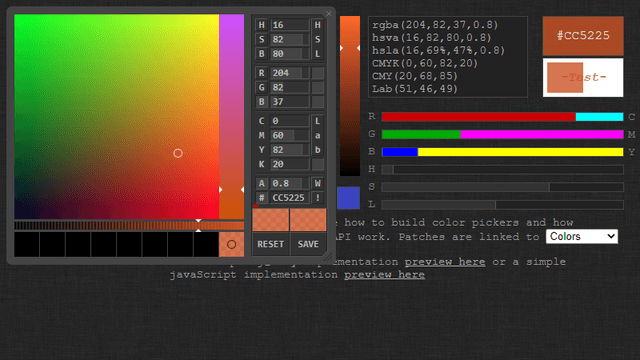The image size is (640, 360).
Task: Click the L lightness bar on right
Action: 502,204
